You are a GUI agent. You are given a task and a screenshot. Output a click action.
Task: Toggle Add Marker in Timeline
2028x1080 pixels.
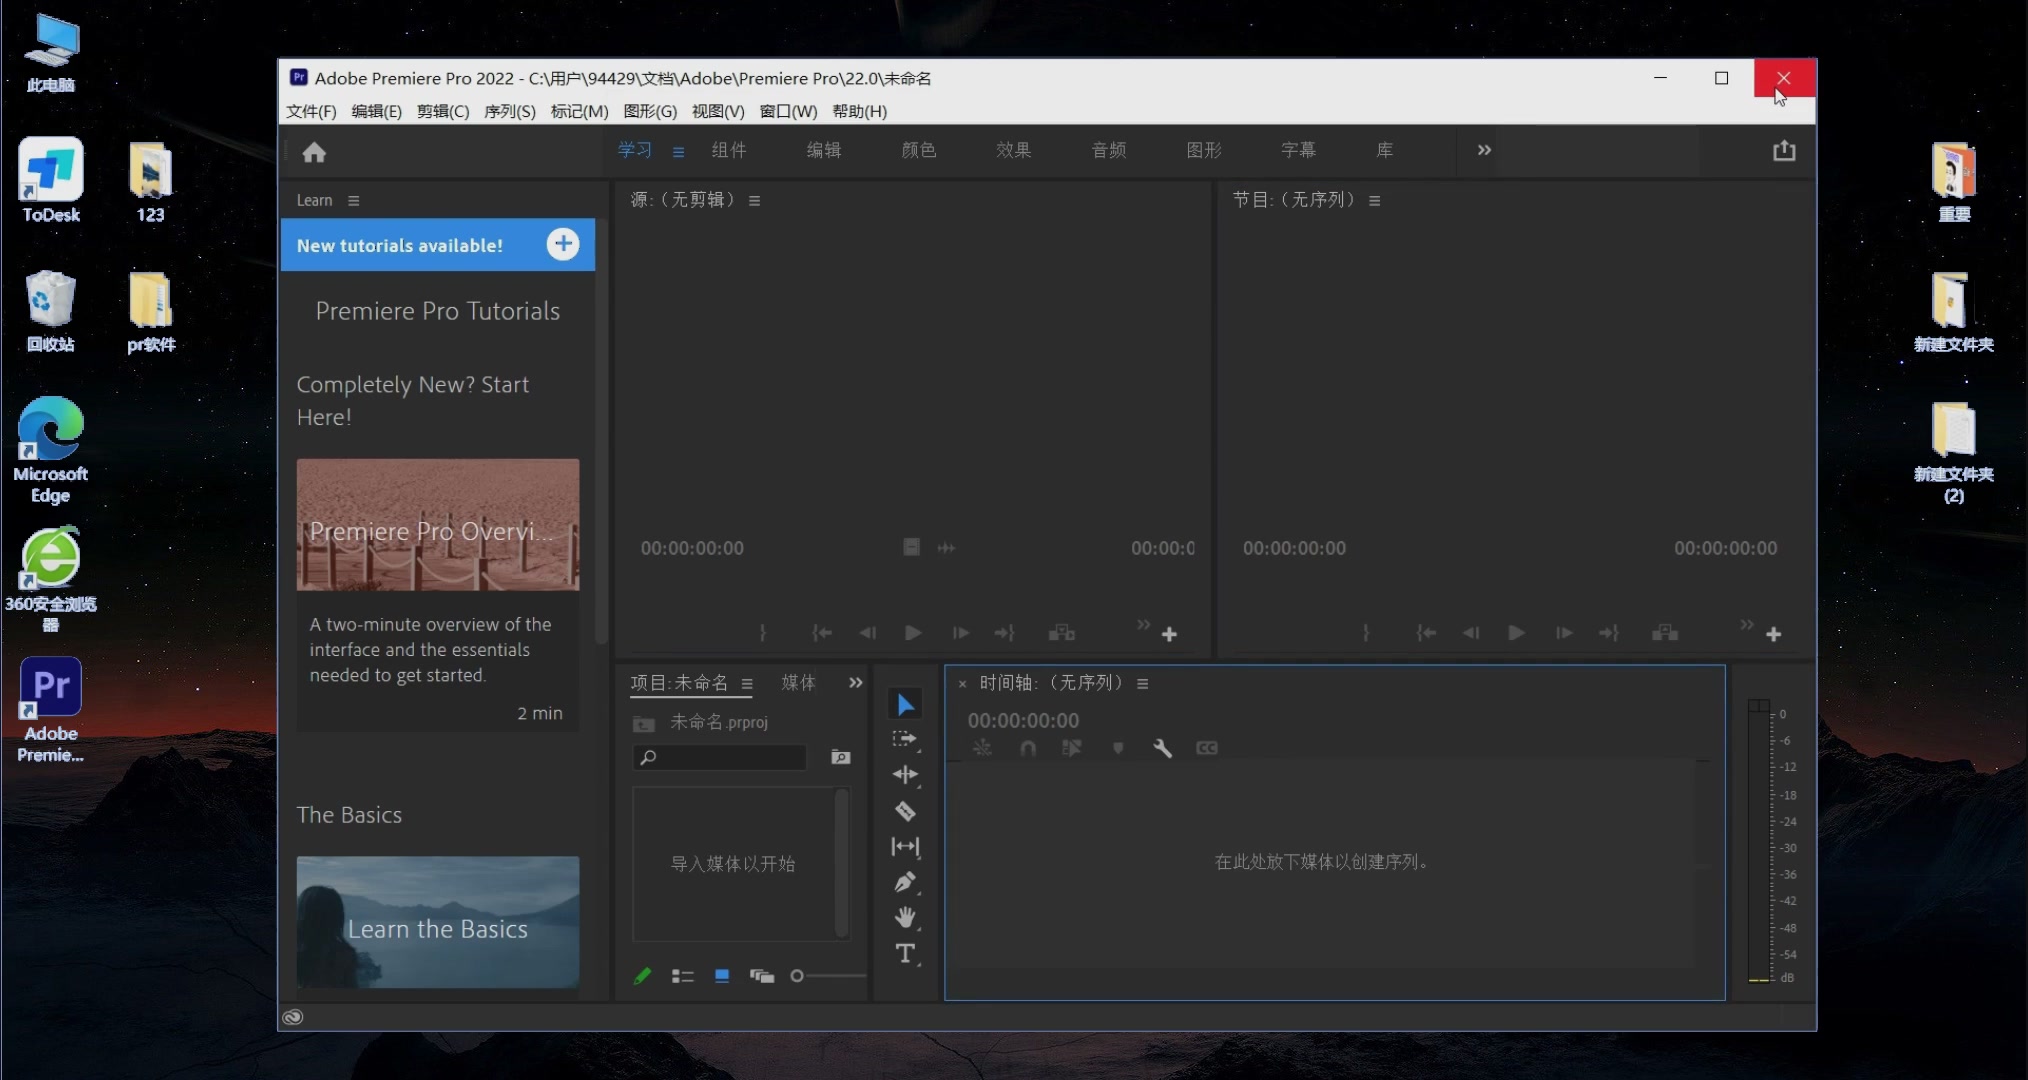[1118, 748]
